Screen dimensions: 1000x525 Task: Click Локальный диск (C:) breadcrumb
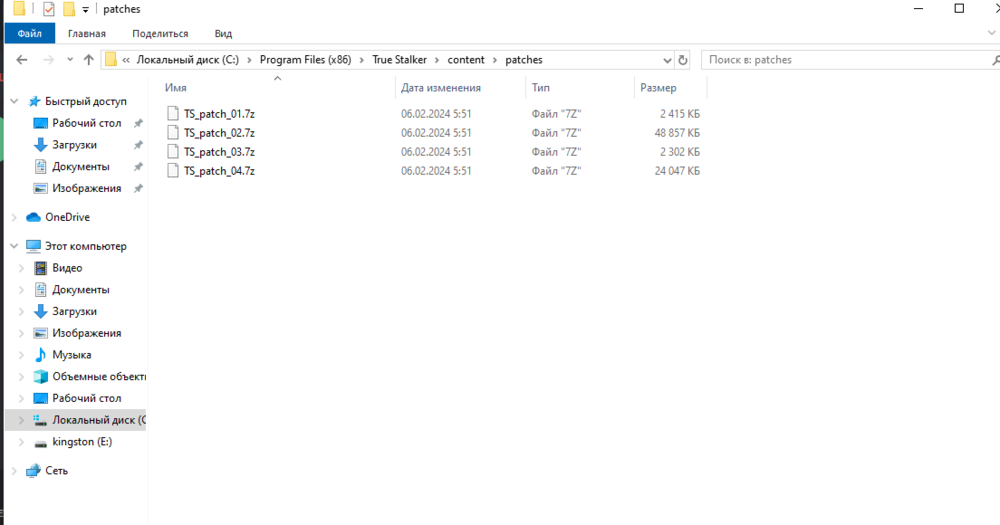click(x=188, y=60)
